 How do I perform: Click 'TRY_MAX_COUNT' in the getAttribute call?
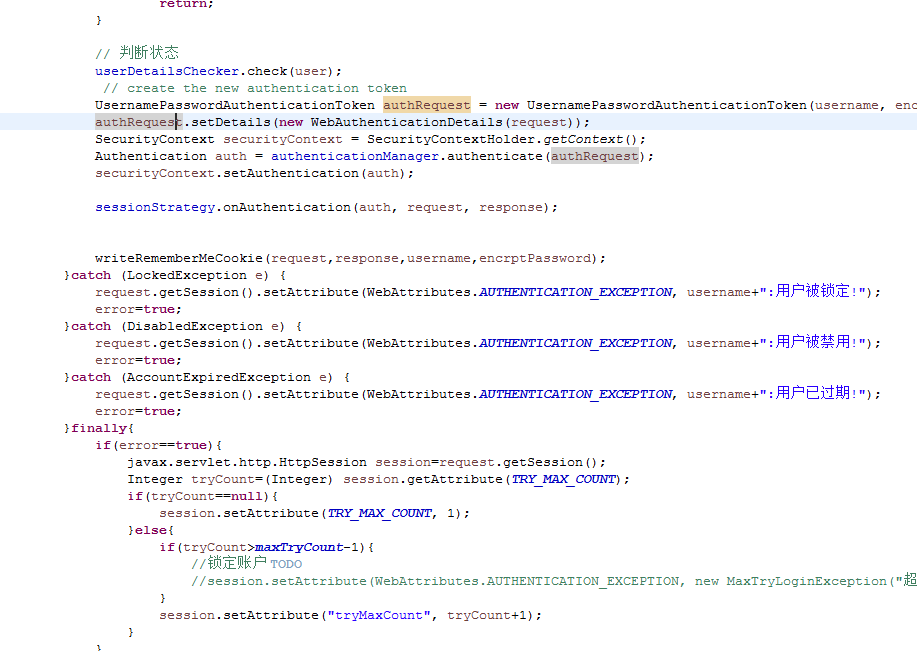click(x=564, y=479)
